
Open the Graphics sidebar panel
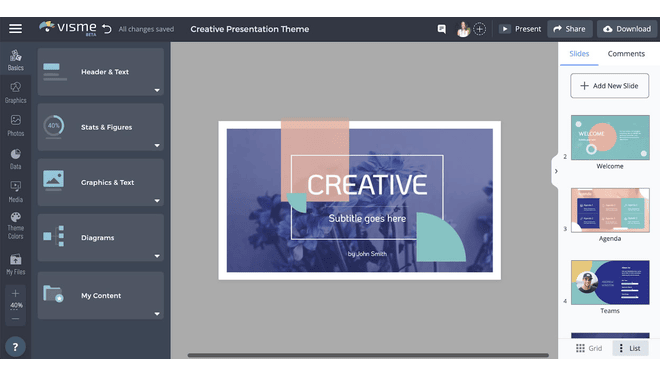tap(16, 93)
